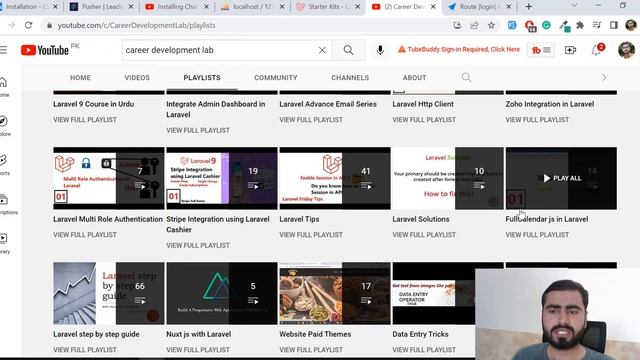Switch to the Installing Chat browser tab

click(x=177, y=7)
